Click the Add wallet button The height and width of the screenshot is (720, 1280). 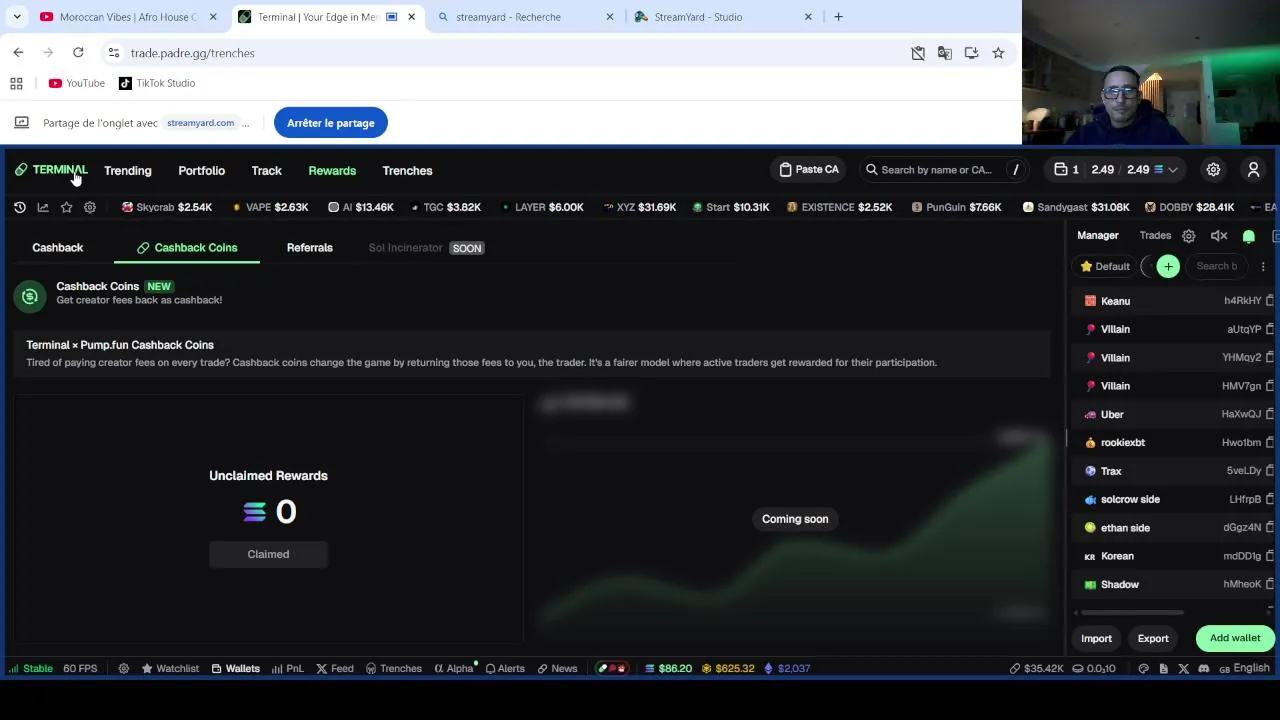pos(1235,638)
